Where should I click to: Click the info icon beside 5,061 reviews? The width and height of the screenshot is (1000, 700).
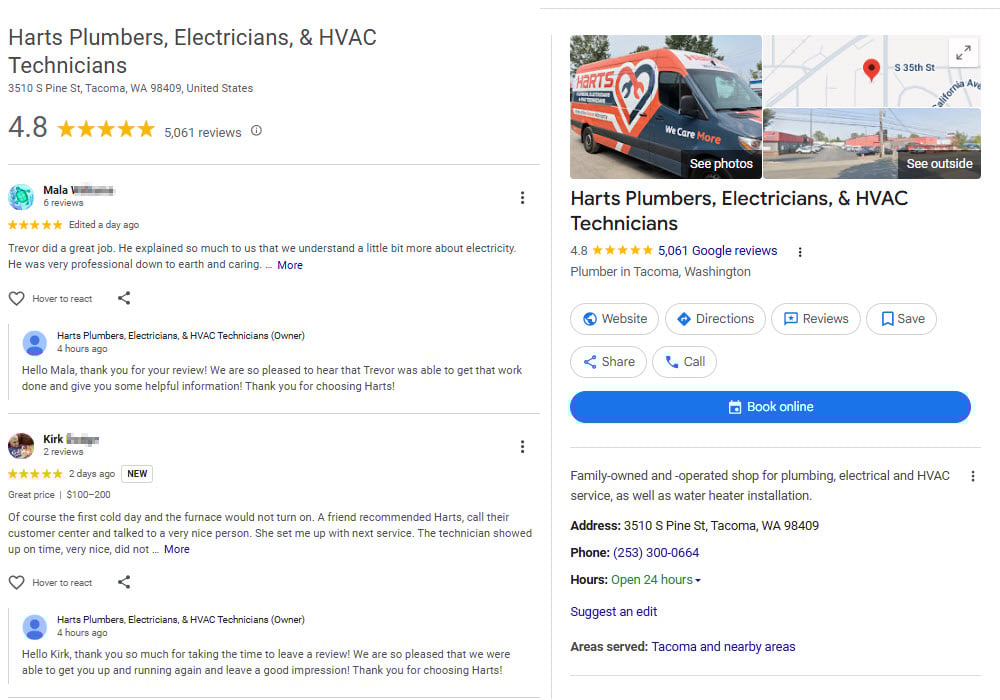coord(256,131)
